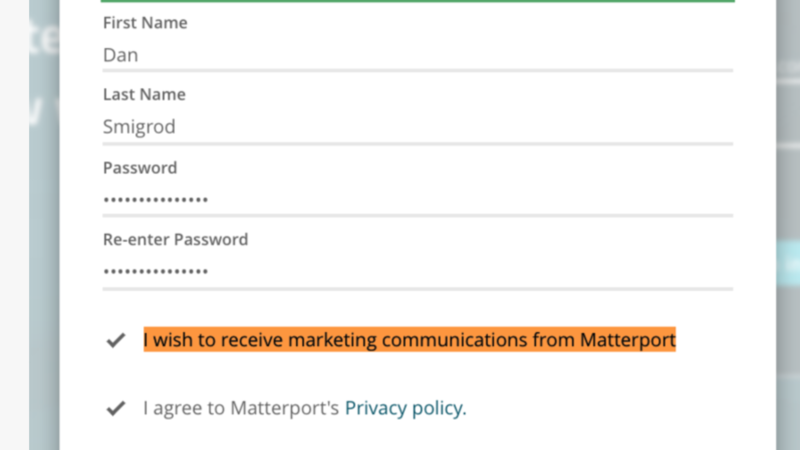Click the teal element behind the dialog's right edge
This screenshot has width=800, height=450.
788,262
